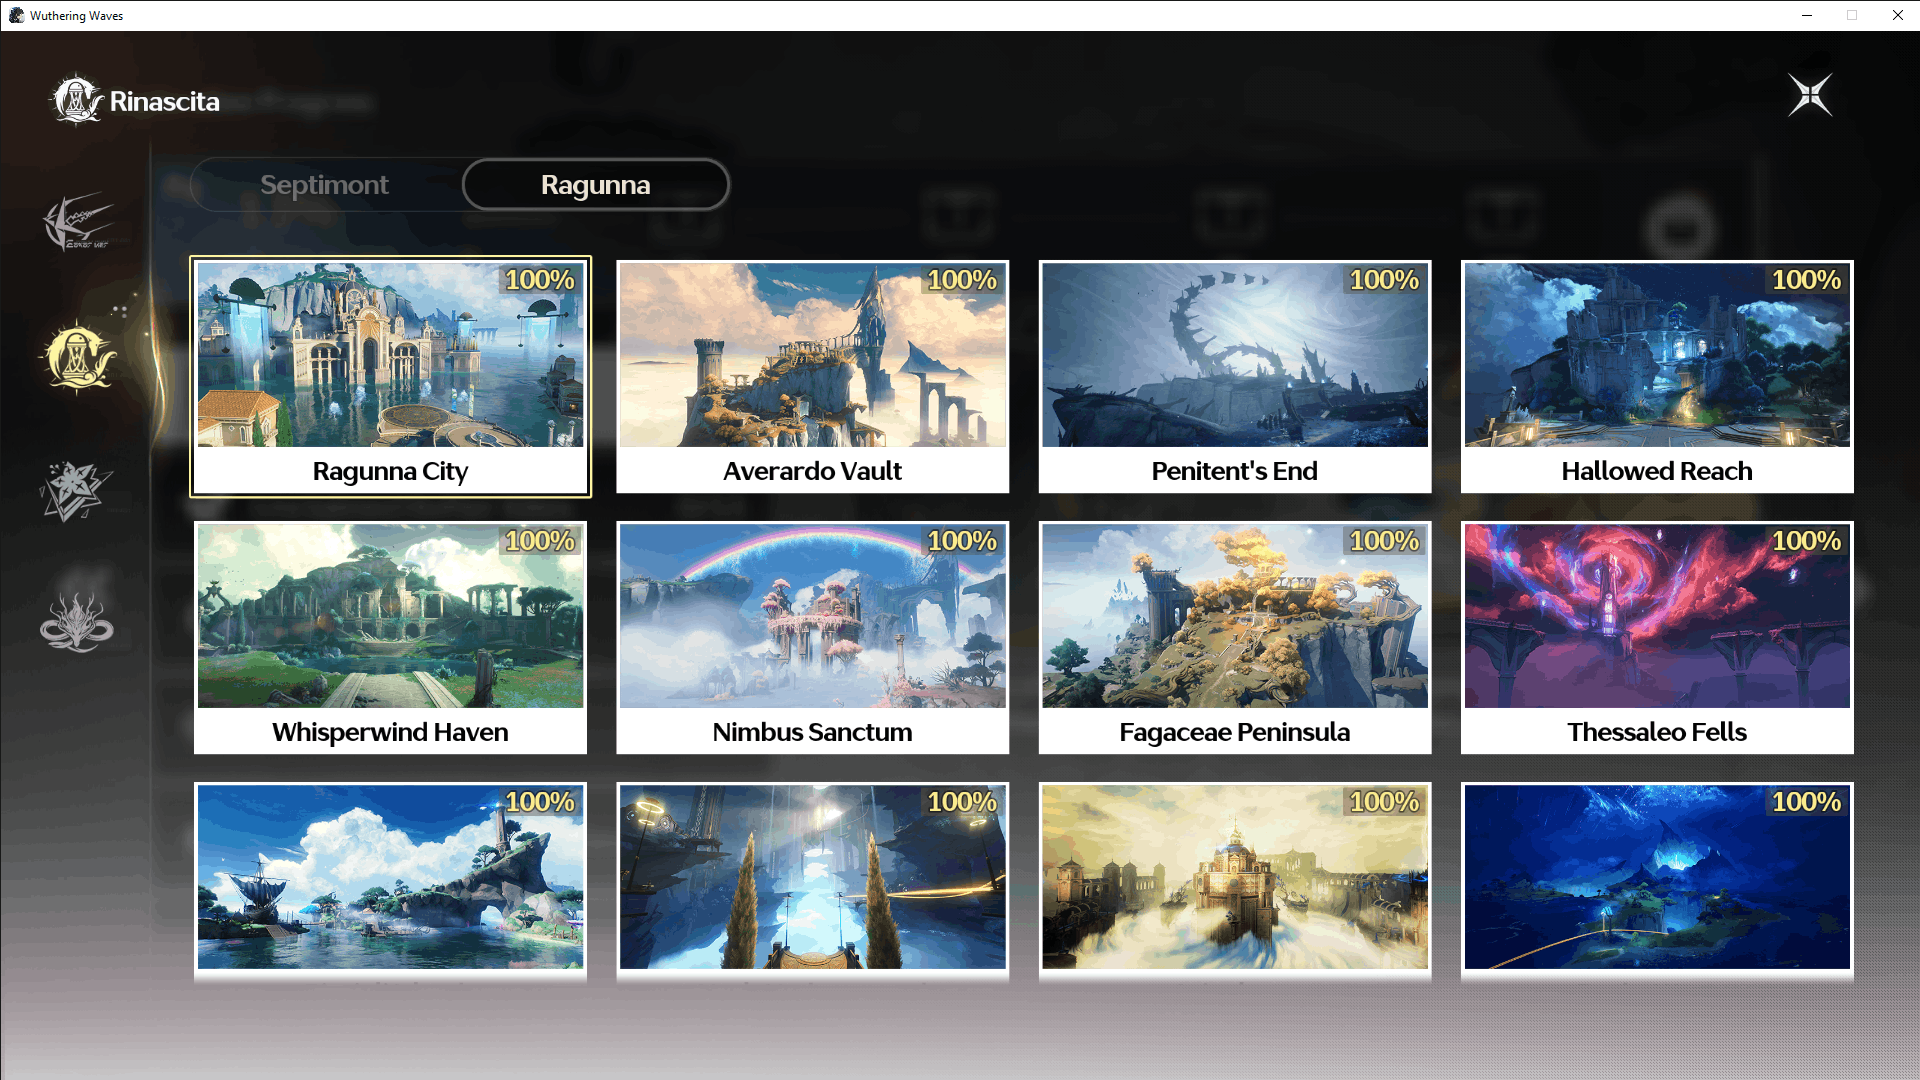Open the star-shaped region sidebar icon

pos(76,491)
